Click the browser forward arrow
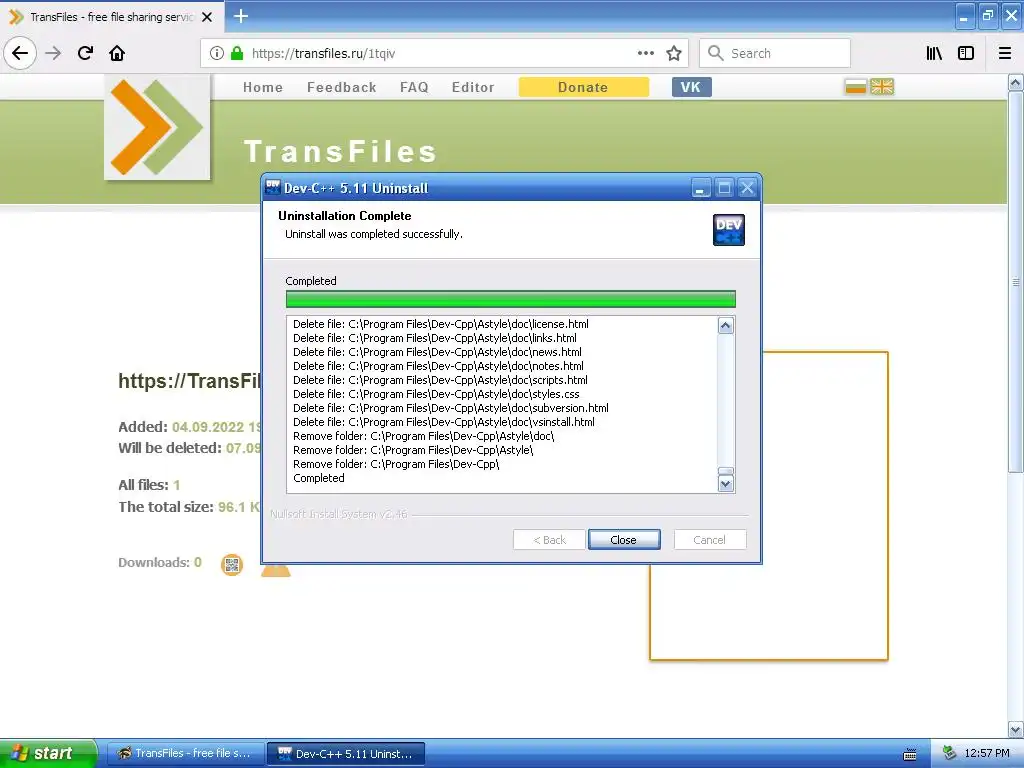Screen dimensions: 1024x768 pos(53,53)
